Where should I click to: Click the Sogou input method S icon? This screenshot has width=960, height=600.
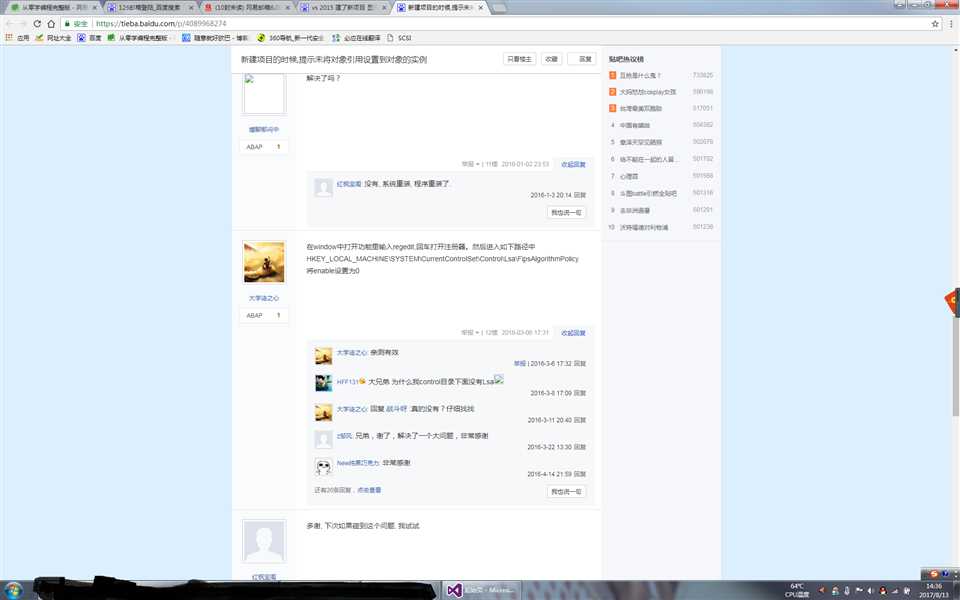click(933, 574)
